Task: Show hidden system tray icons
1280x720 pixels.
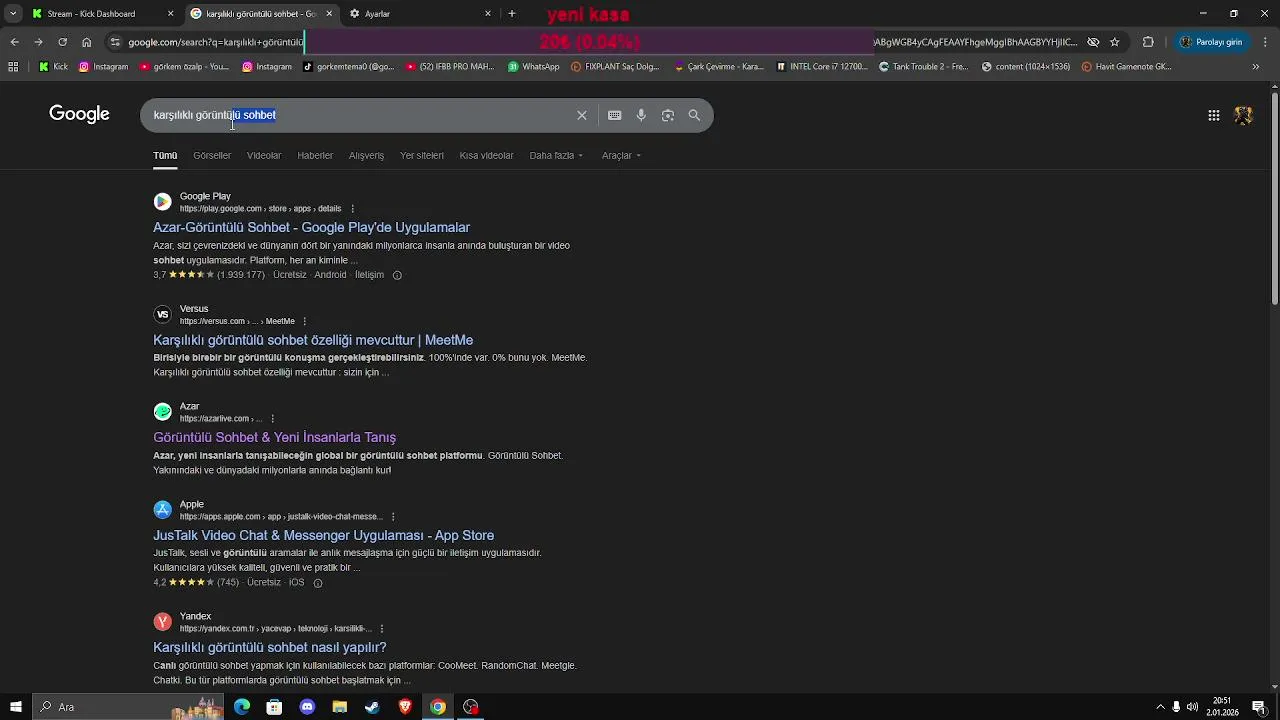Action: click(x=1160, y=707)
